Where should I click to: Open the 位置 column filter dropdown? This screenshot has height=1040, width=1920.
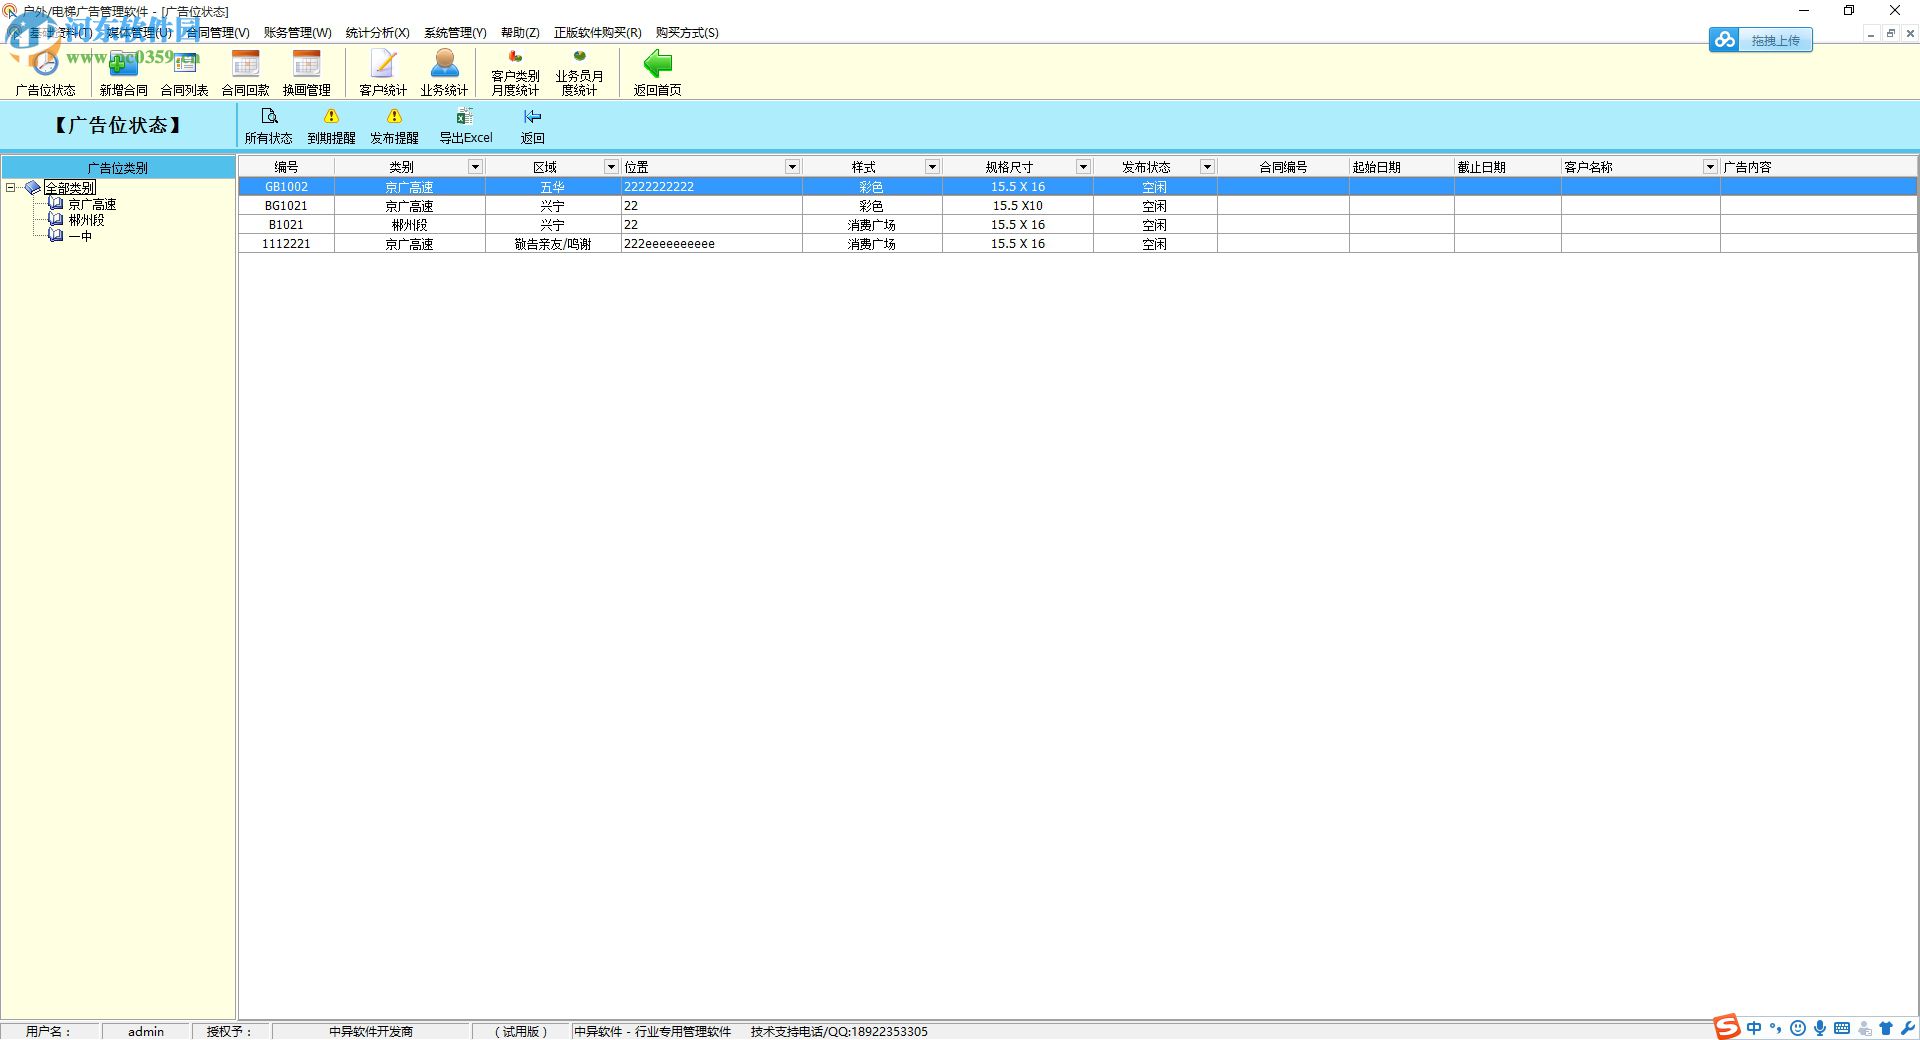(792, 167)
